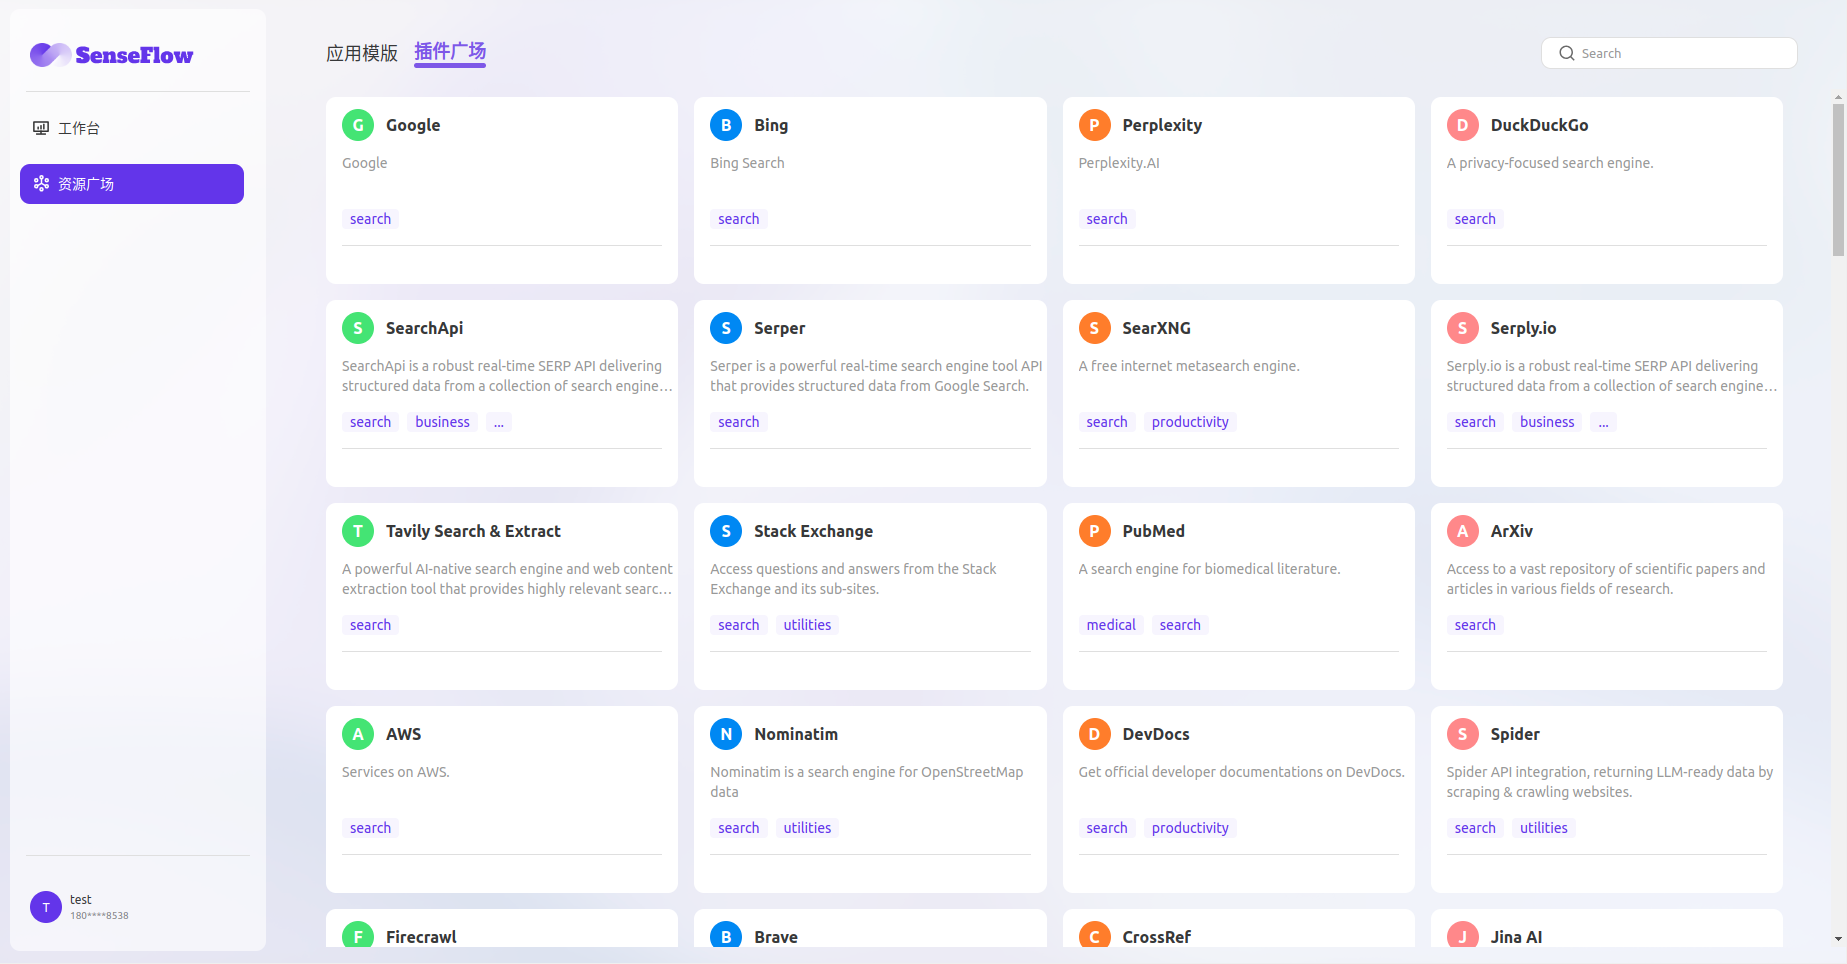This screenshot has height=964, width=1847.
Task: Click the test username in sidebar
Action: (81, 900)
